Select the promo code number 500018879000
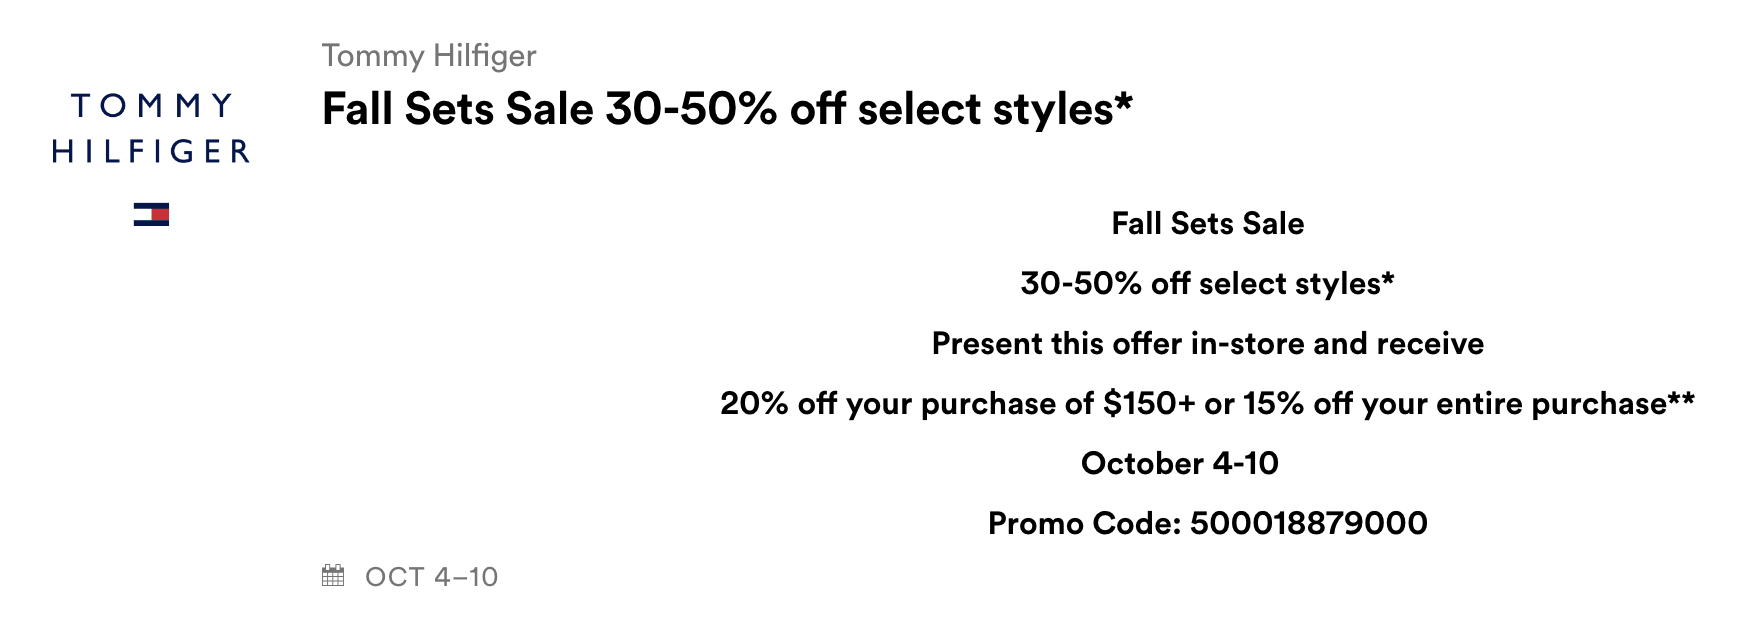The width and height of the screenshot is (1744, 636). pos(1308,523)
